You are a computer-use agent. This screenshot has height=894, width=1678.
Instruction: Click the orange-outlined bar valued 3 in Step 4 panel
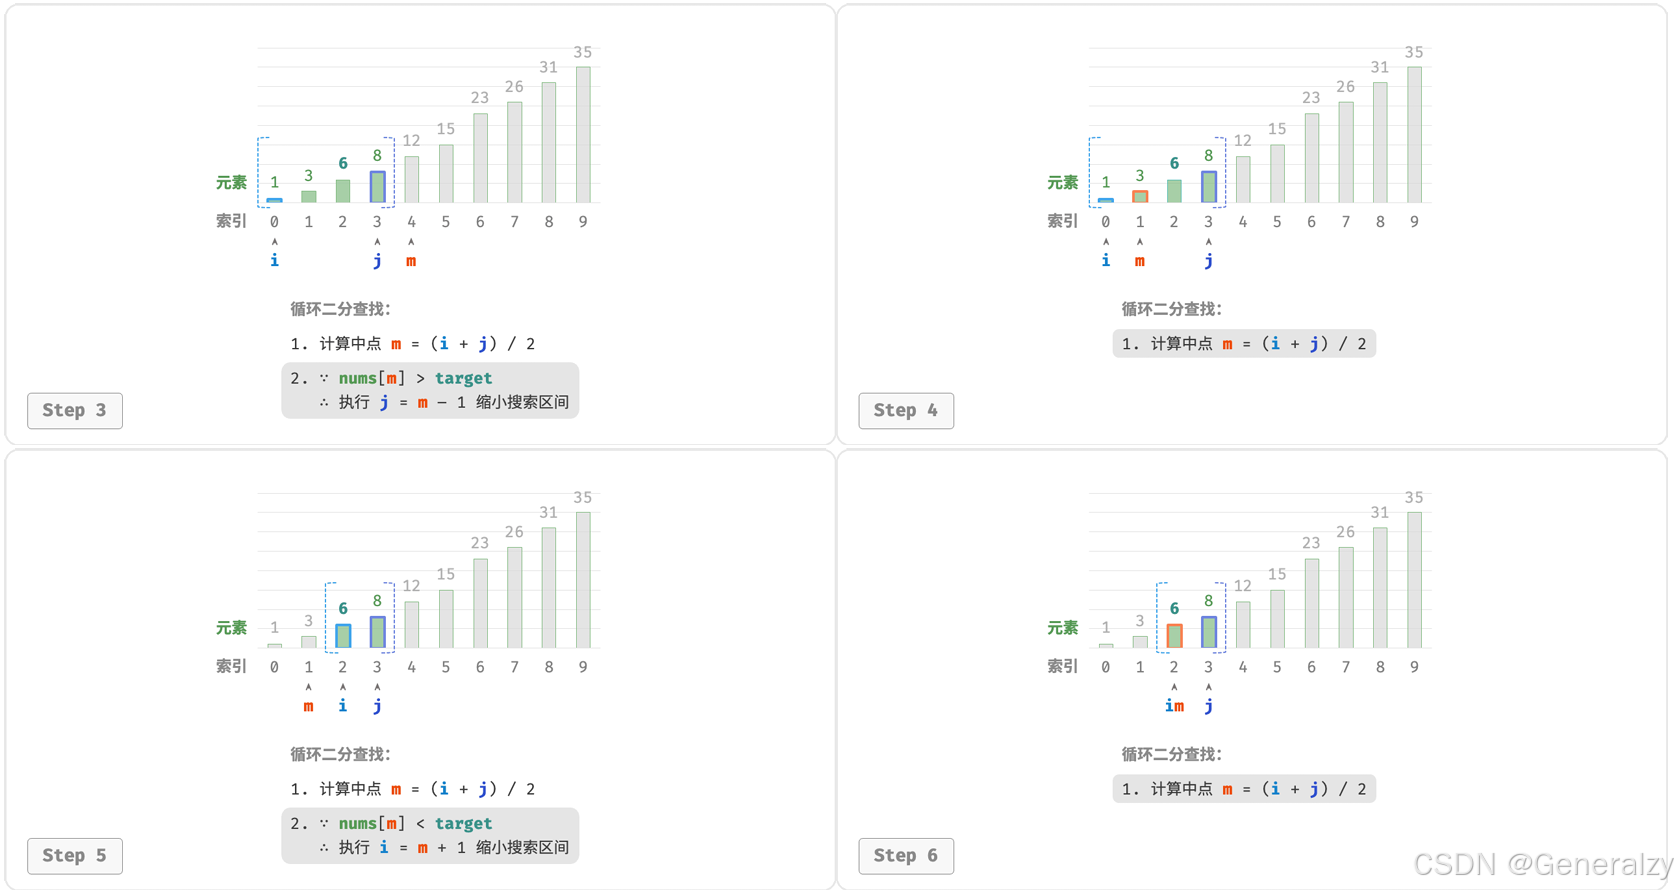point(1140,196)
